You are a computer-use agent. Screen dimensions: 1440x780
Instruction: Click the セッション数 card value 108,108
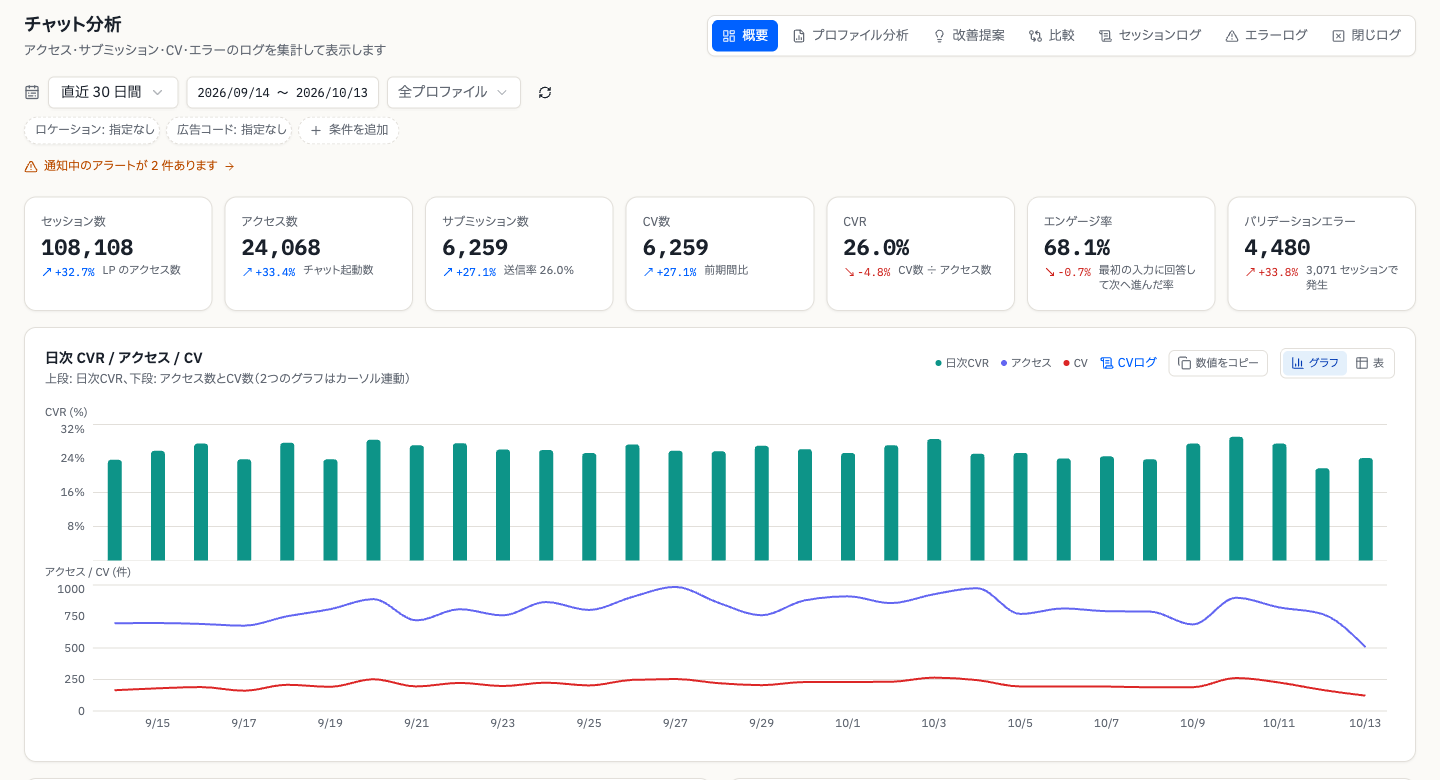[87, 248]
